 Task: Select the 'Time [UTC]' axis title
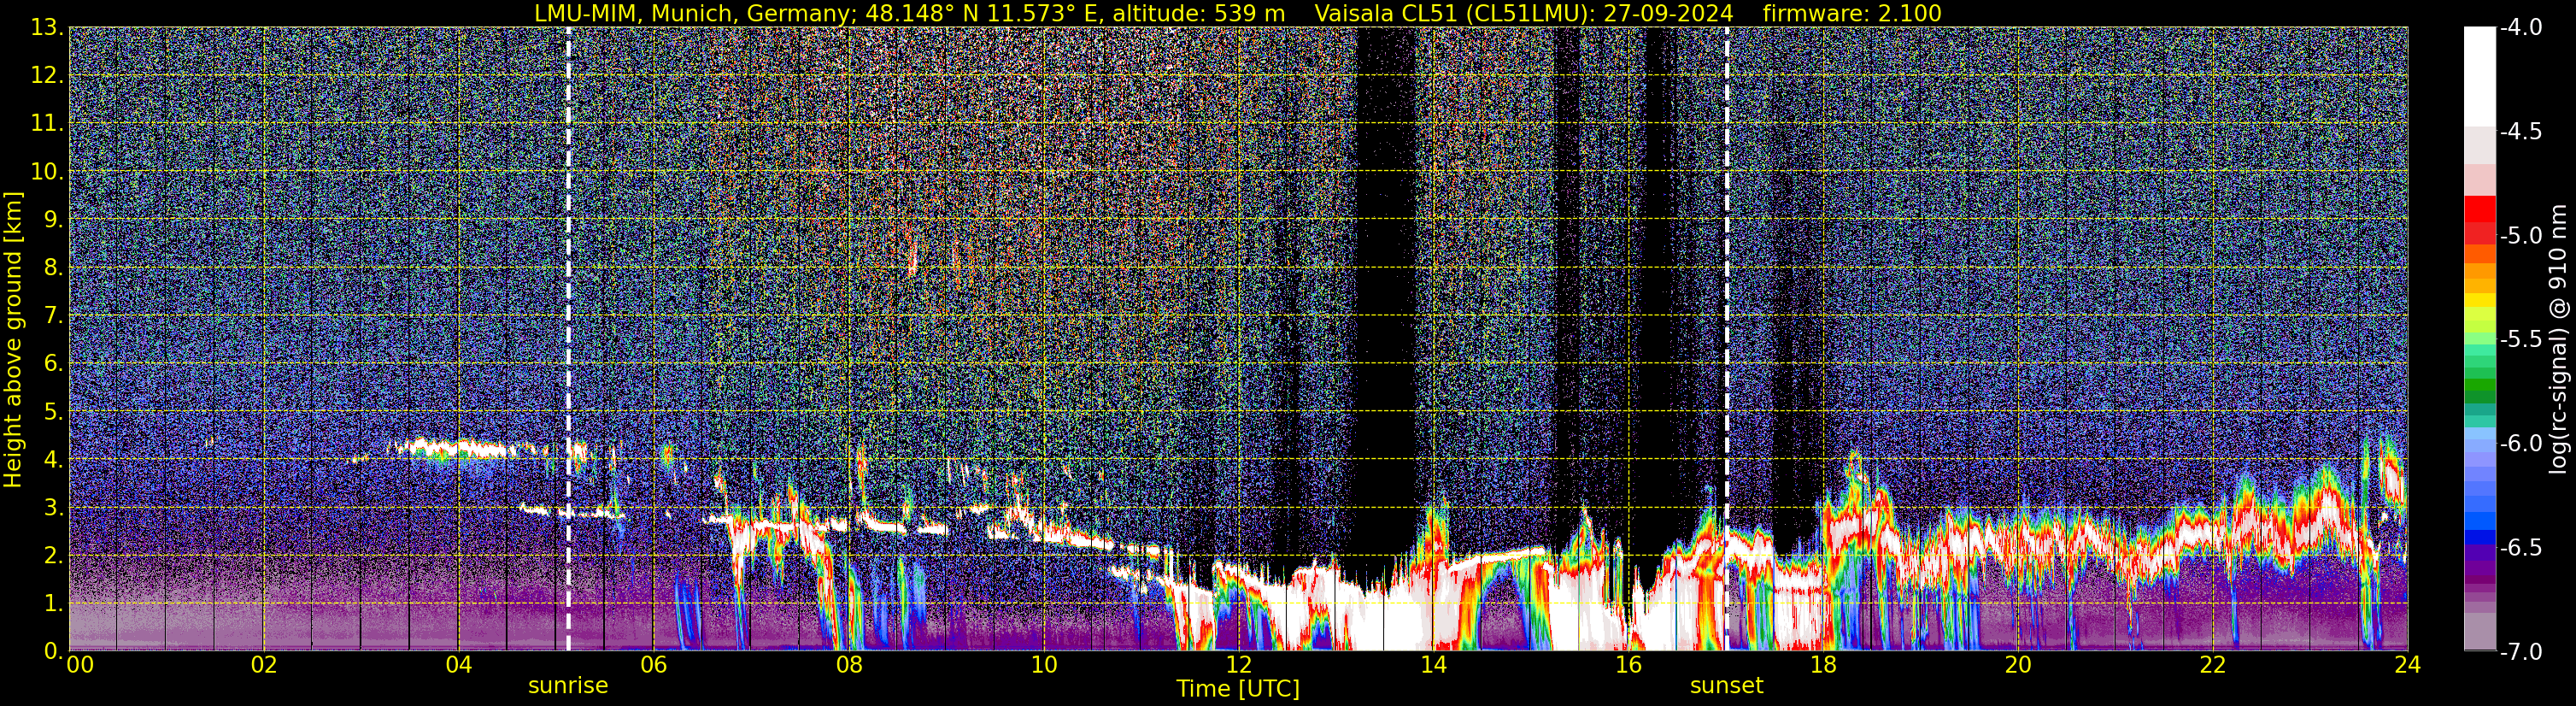(x=1238, y=689)
